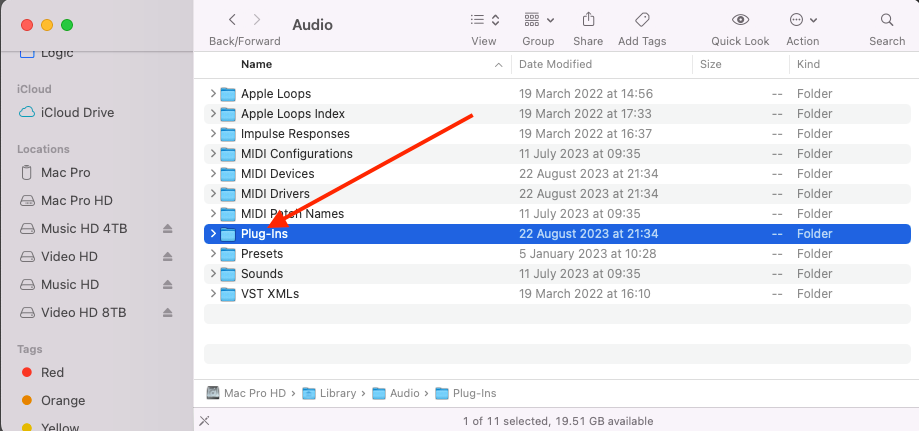The height and width of the screenshot is (431, 919).
Task: Select Mac Pro HD in sidebar
Action: point(77,201)
